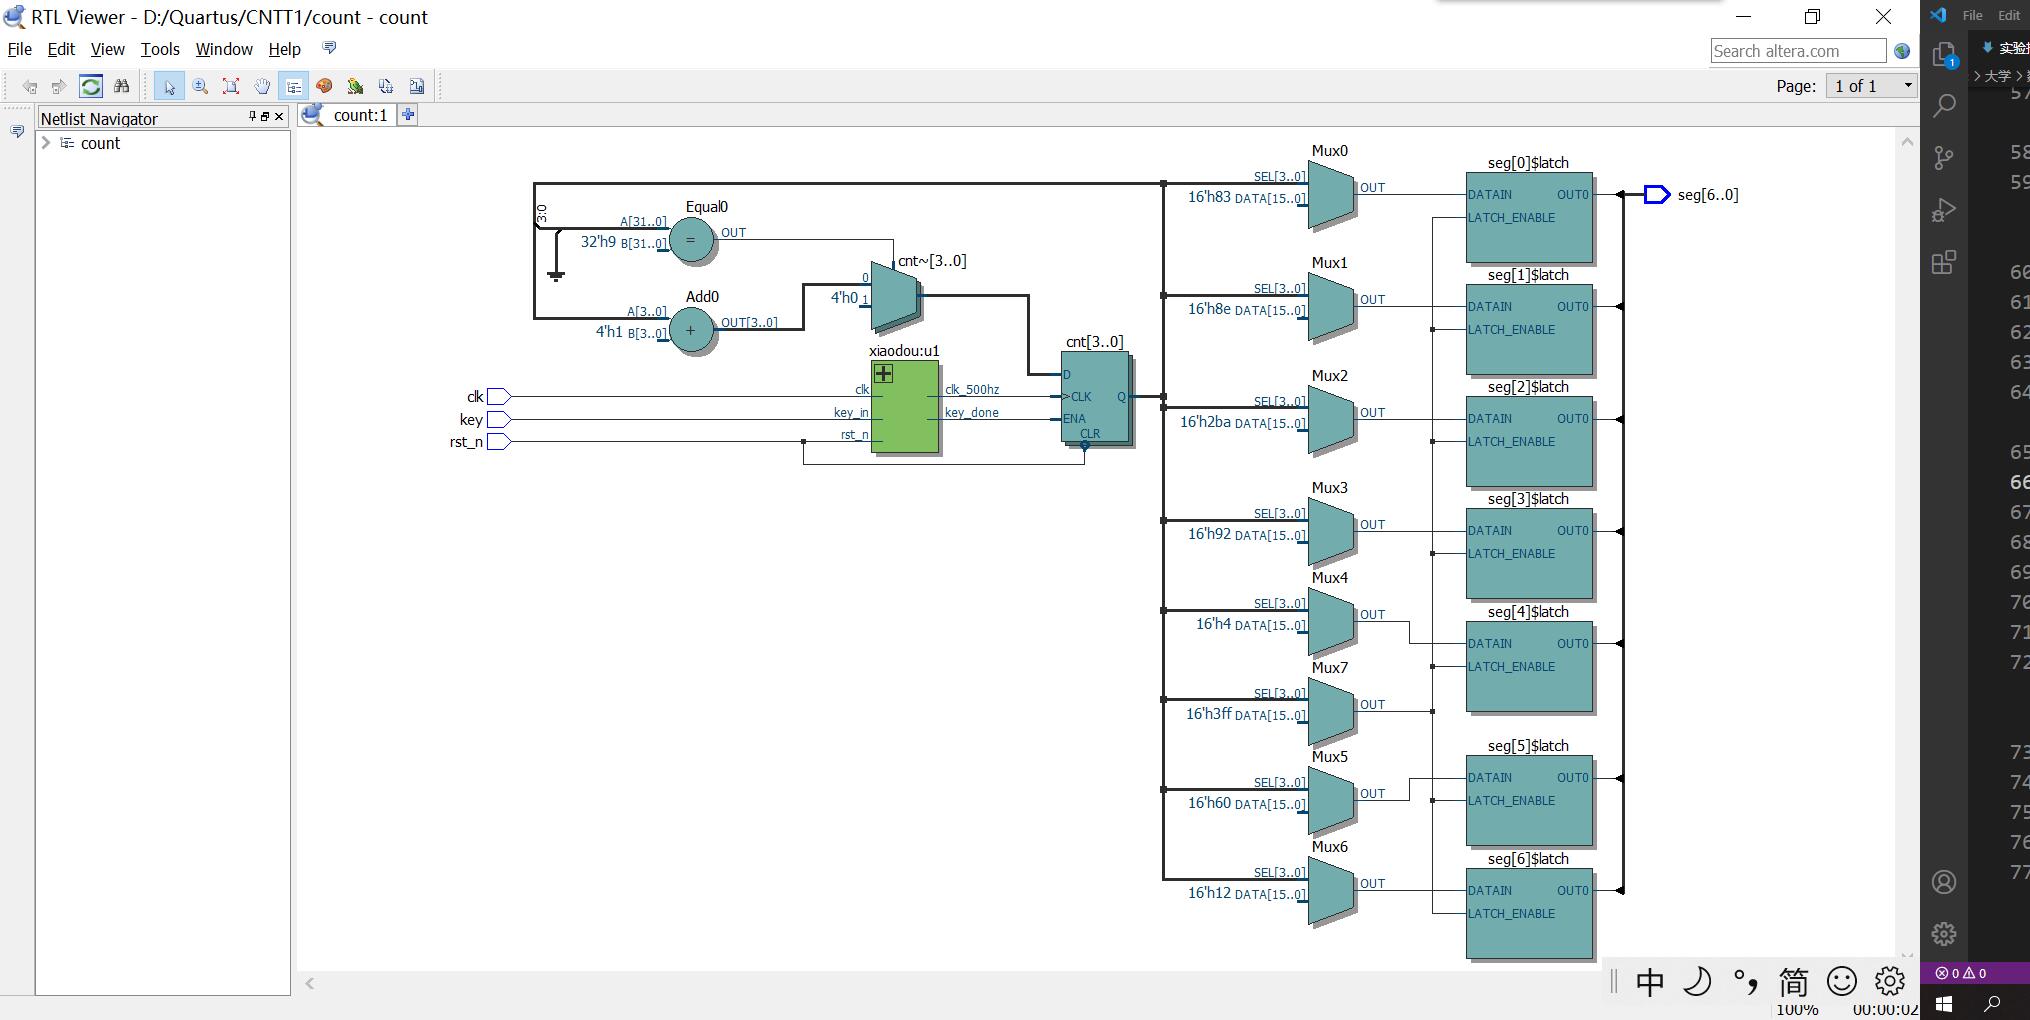
Task: Select the Hand pan tool
Action: 262,86
